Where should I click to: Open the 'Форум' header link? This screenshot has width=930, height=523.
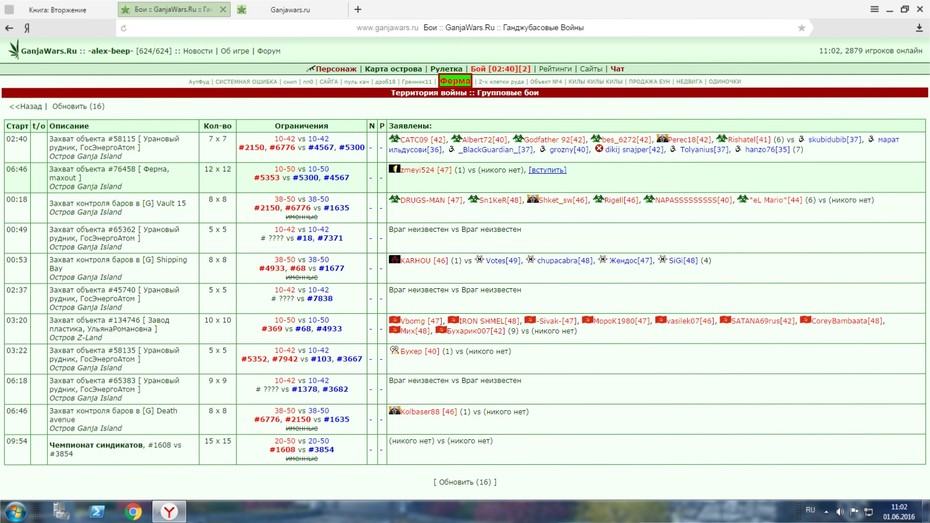point(269,51)
